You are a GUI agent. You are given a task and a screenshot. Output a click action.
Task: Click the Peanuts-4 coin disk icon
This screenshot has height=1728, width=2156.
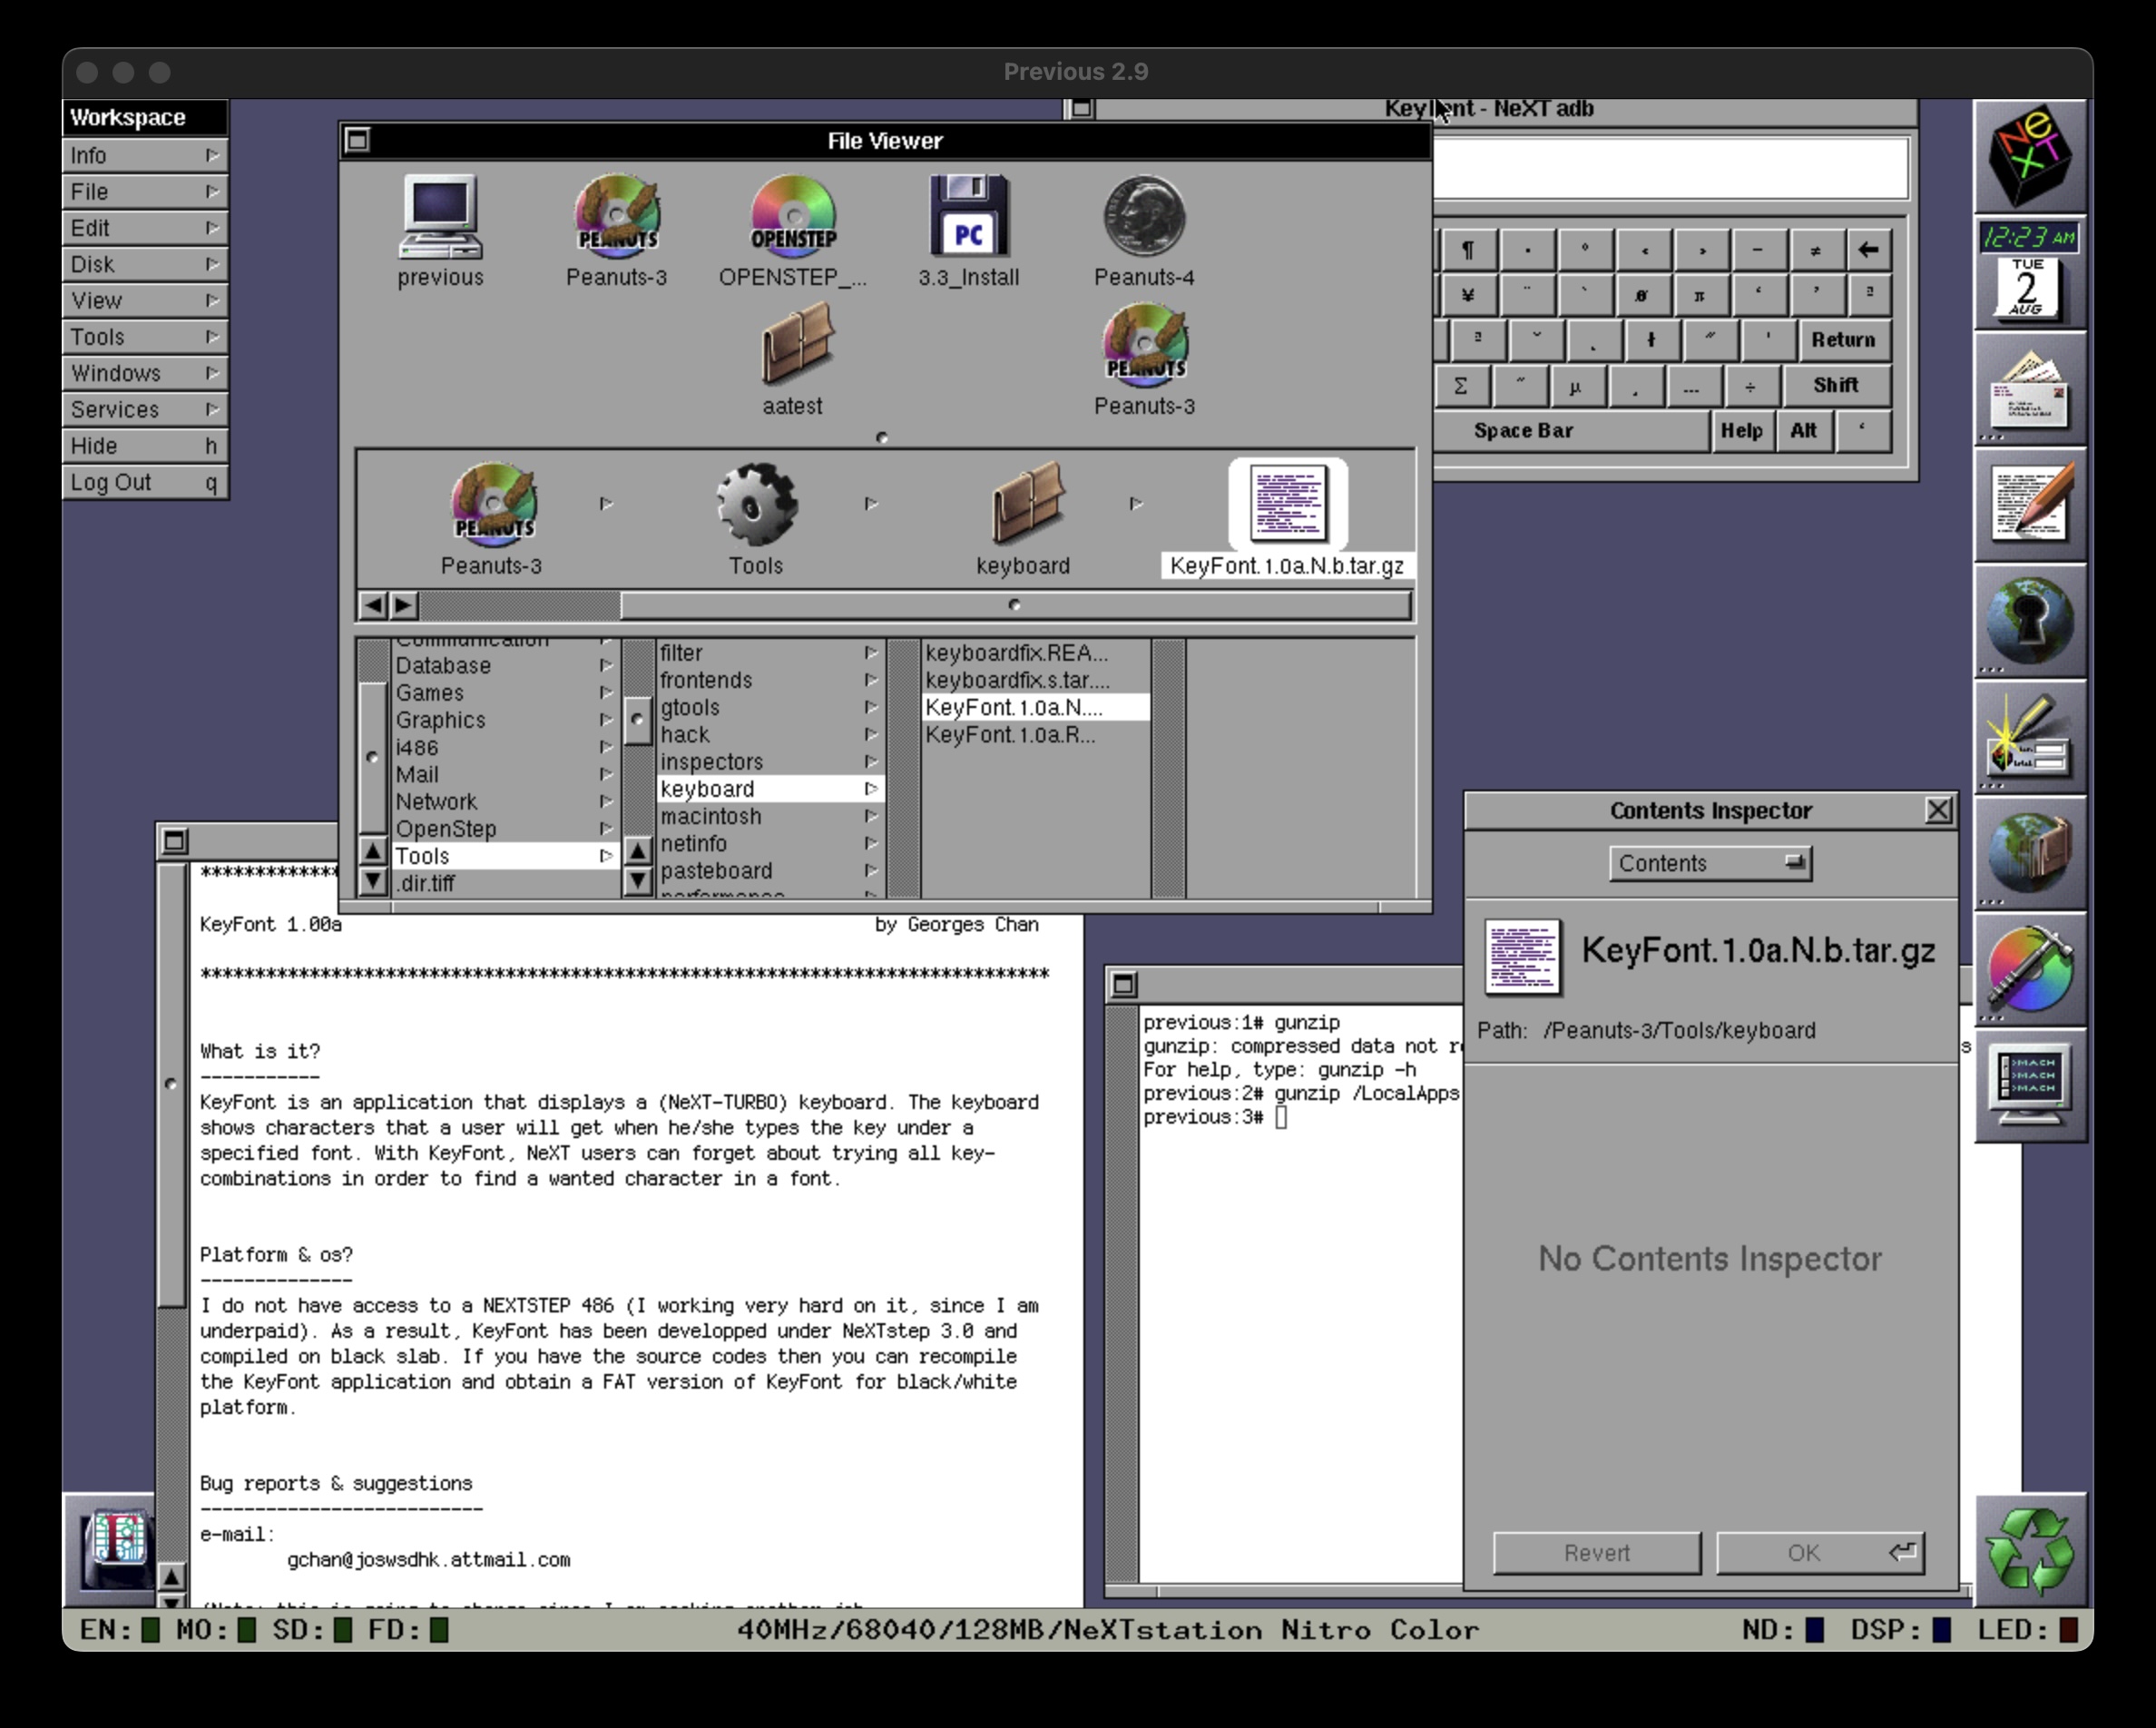[x=1144, y=218]
